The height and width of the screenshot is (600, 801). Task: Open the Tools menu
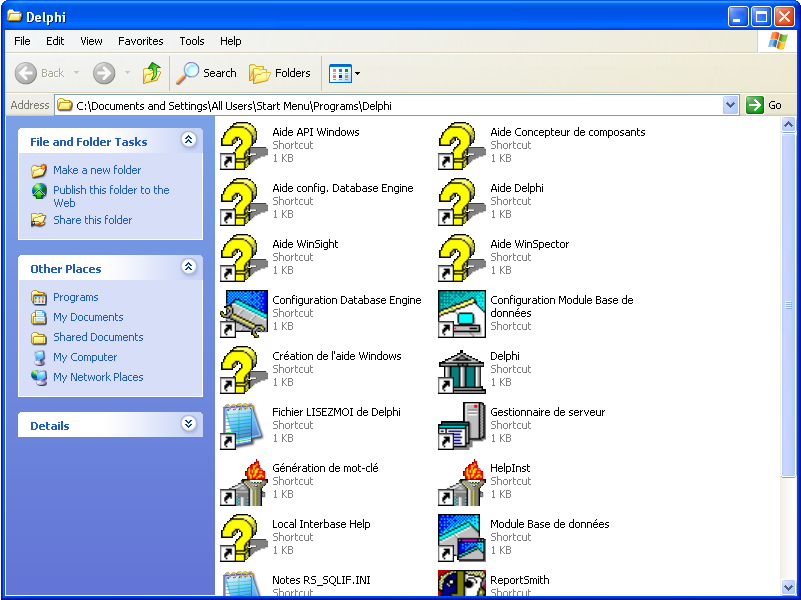192,41
